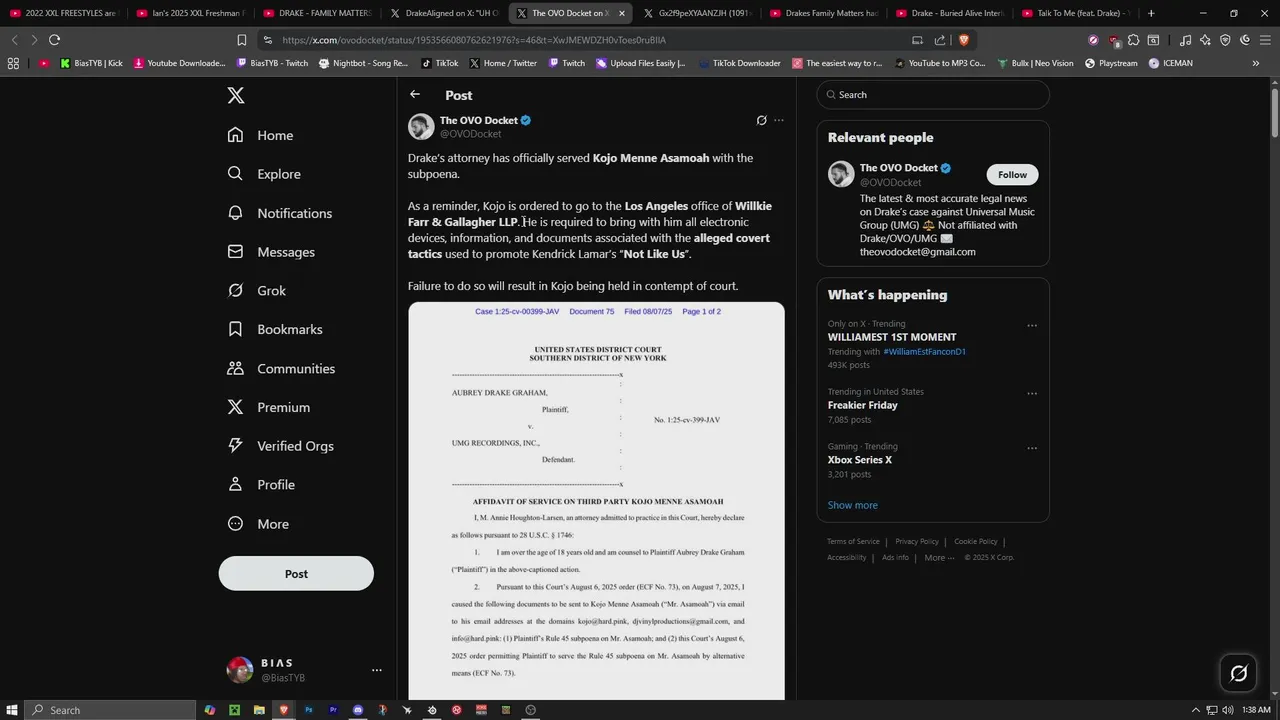Image resolution: width=1280 pixels, height=720 pixels.
Task: Open Notifications in X sidebar
Action: (x=280, y=213)
